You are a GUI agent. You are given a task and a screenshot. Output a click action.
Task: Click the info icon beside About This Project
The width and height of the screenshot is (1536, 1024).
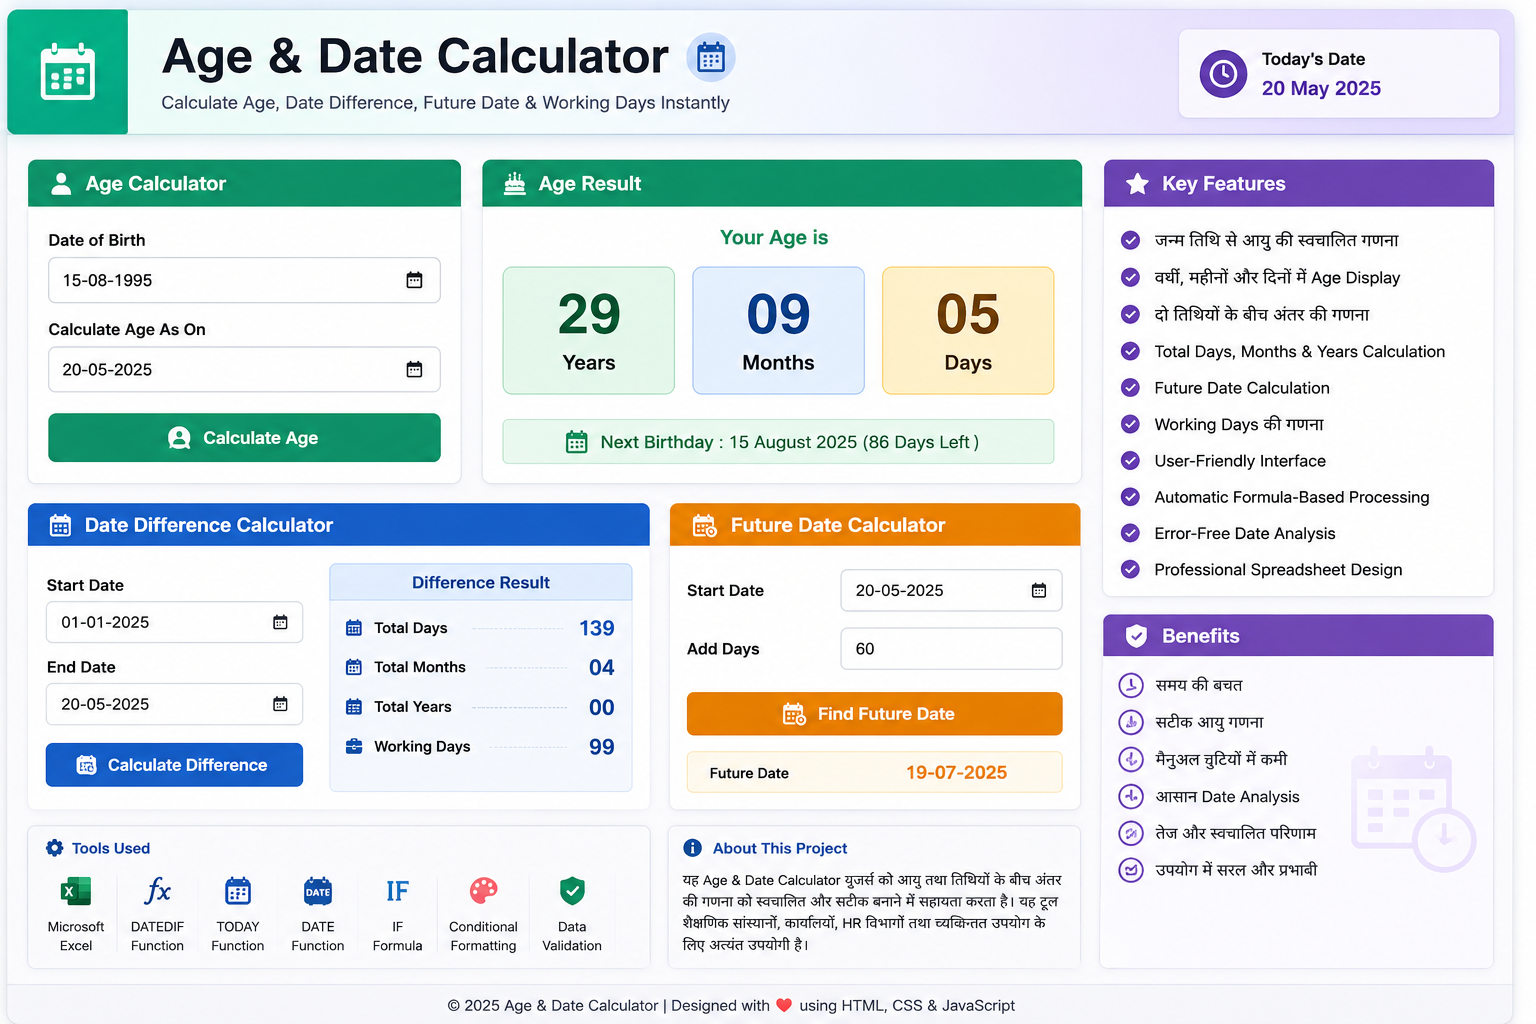pyautogui.click(x=692, y=848)
